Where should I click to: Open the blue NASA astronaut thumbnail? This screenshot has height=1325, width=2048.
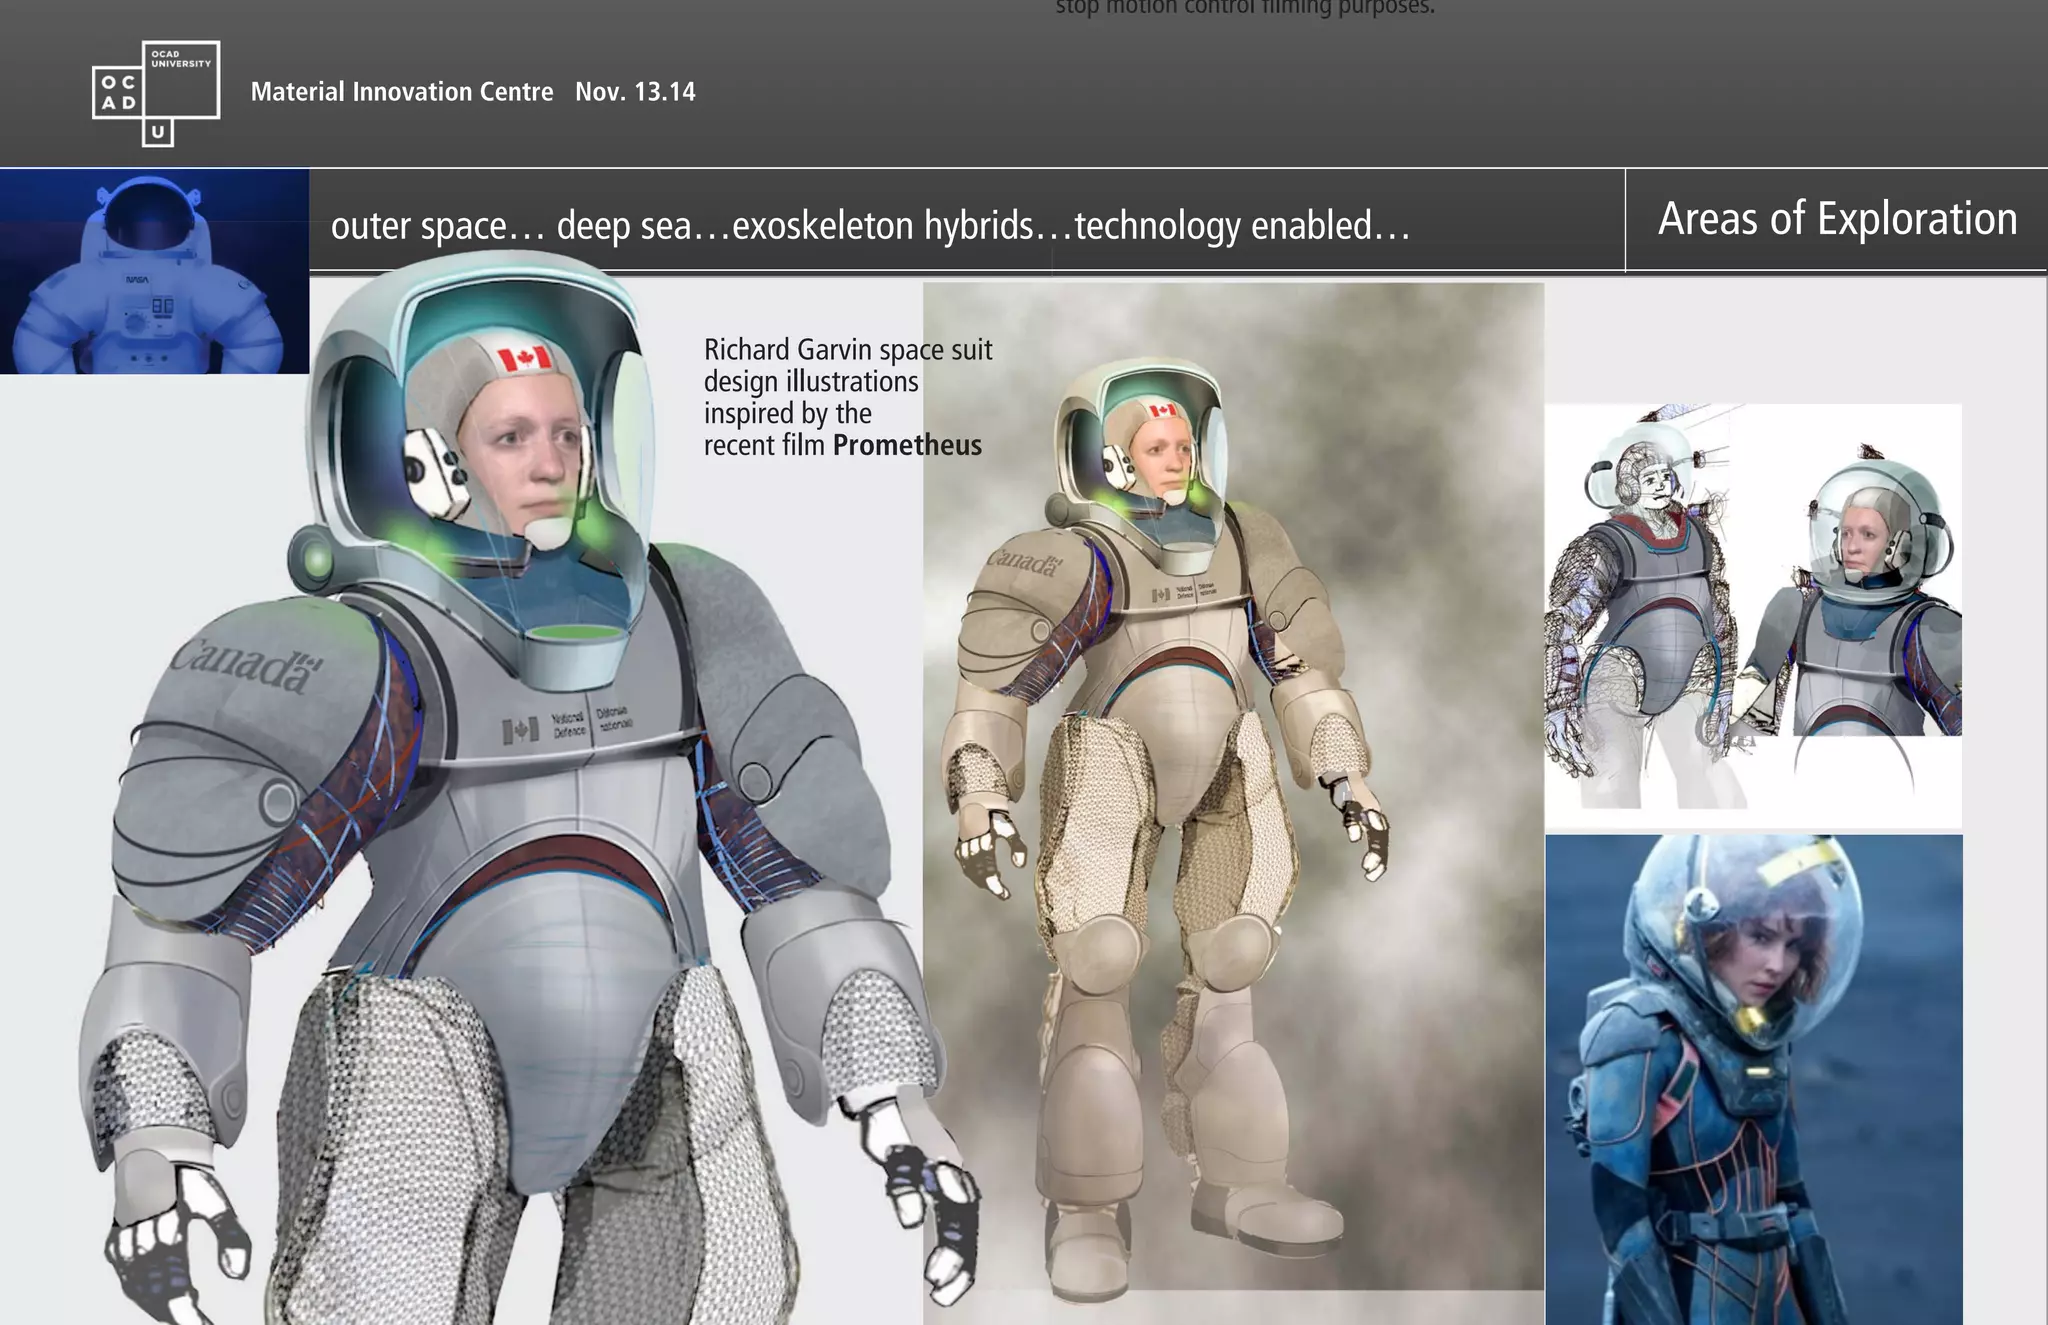click(154, 271)
